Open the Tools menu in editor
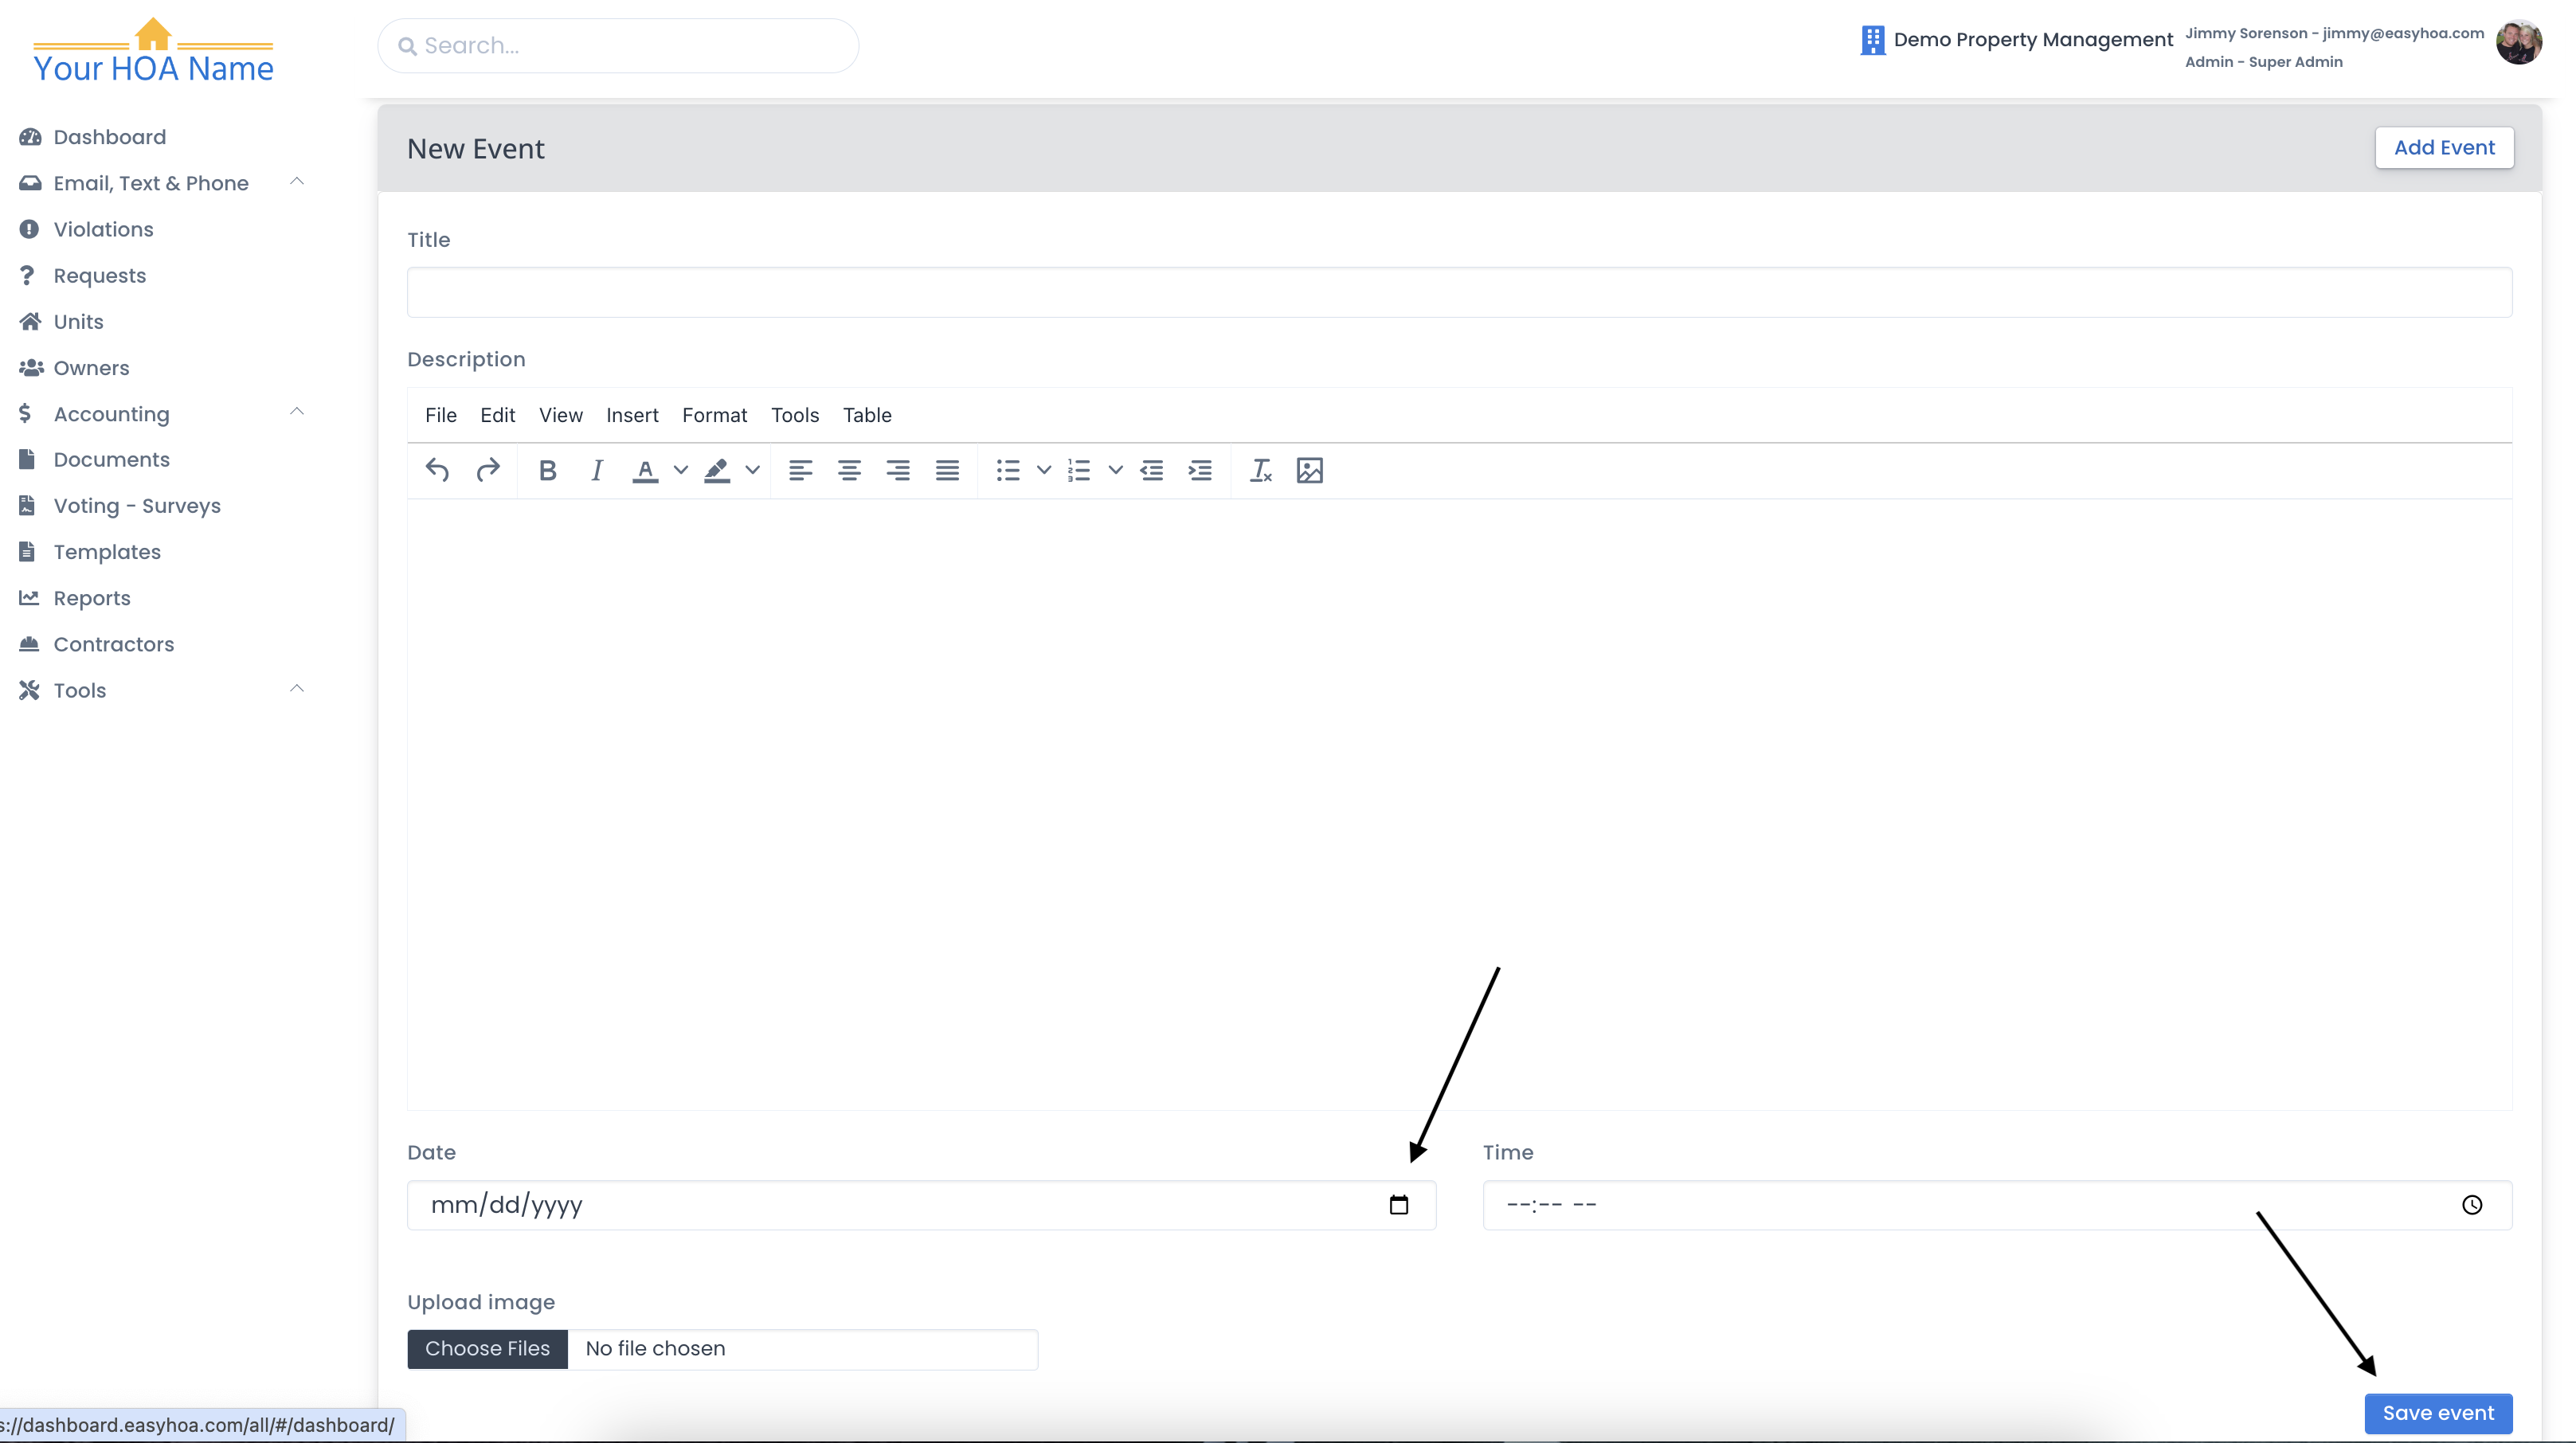2576x1443 pixels. (x=795, y=415)
